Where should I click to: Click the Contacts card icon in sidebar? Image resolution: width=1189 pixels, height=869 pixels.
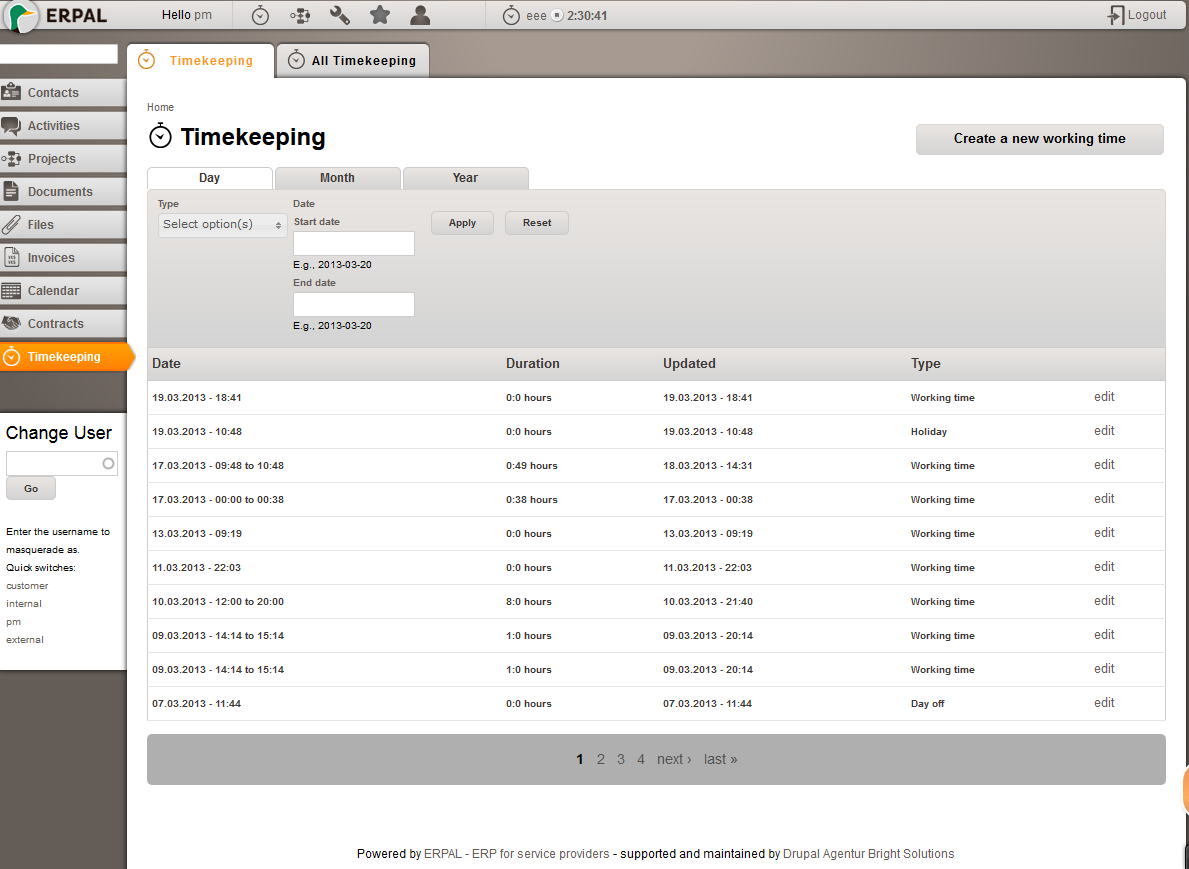(x=11, y=92)
